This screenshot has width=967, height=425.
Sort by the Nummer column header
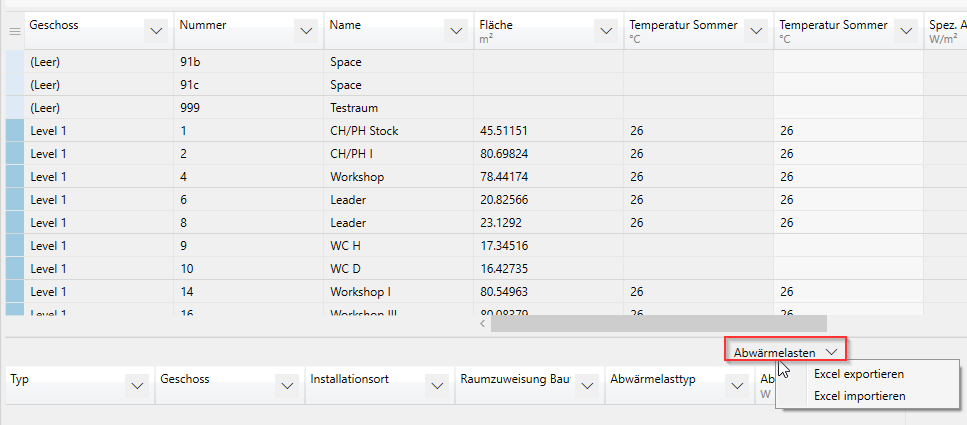click(x=203, y=25)
